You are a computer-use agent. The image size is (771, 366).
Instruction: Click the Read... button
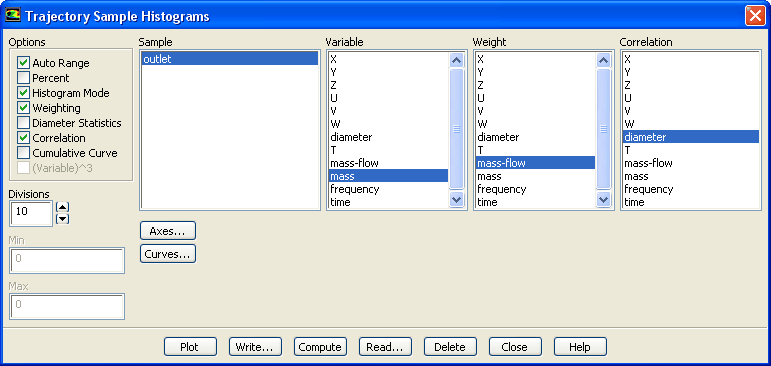click(x=385, y=347)
